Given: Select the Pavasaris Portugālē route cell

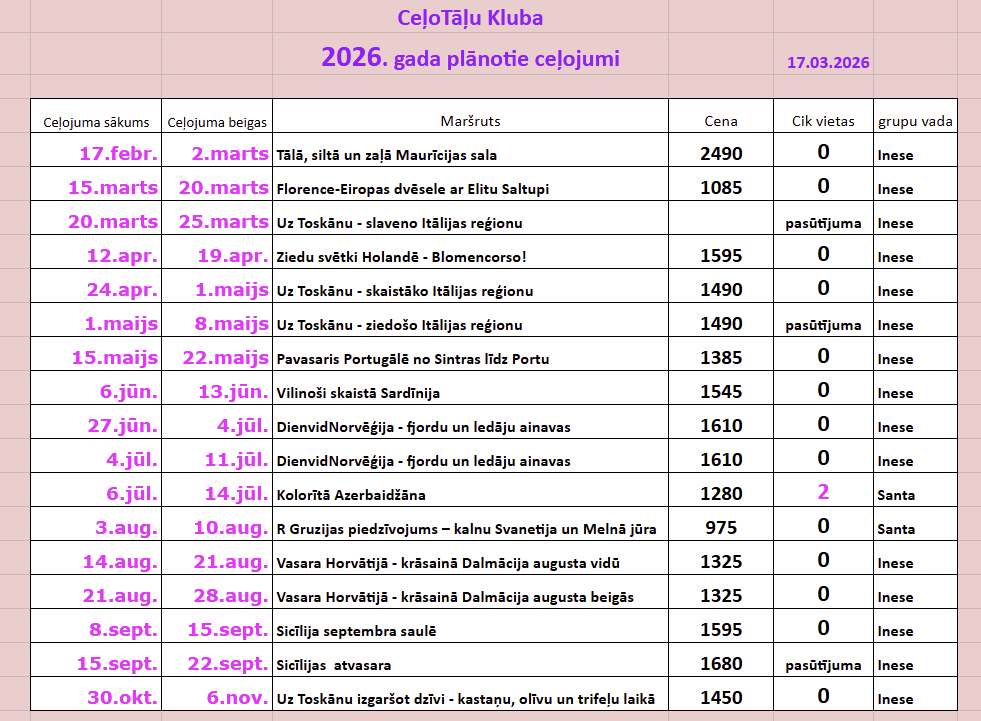Looking at the screenshot, I should click(412, 359).
